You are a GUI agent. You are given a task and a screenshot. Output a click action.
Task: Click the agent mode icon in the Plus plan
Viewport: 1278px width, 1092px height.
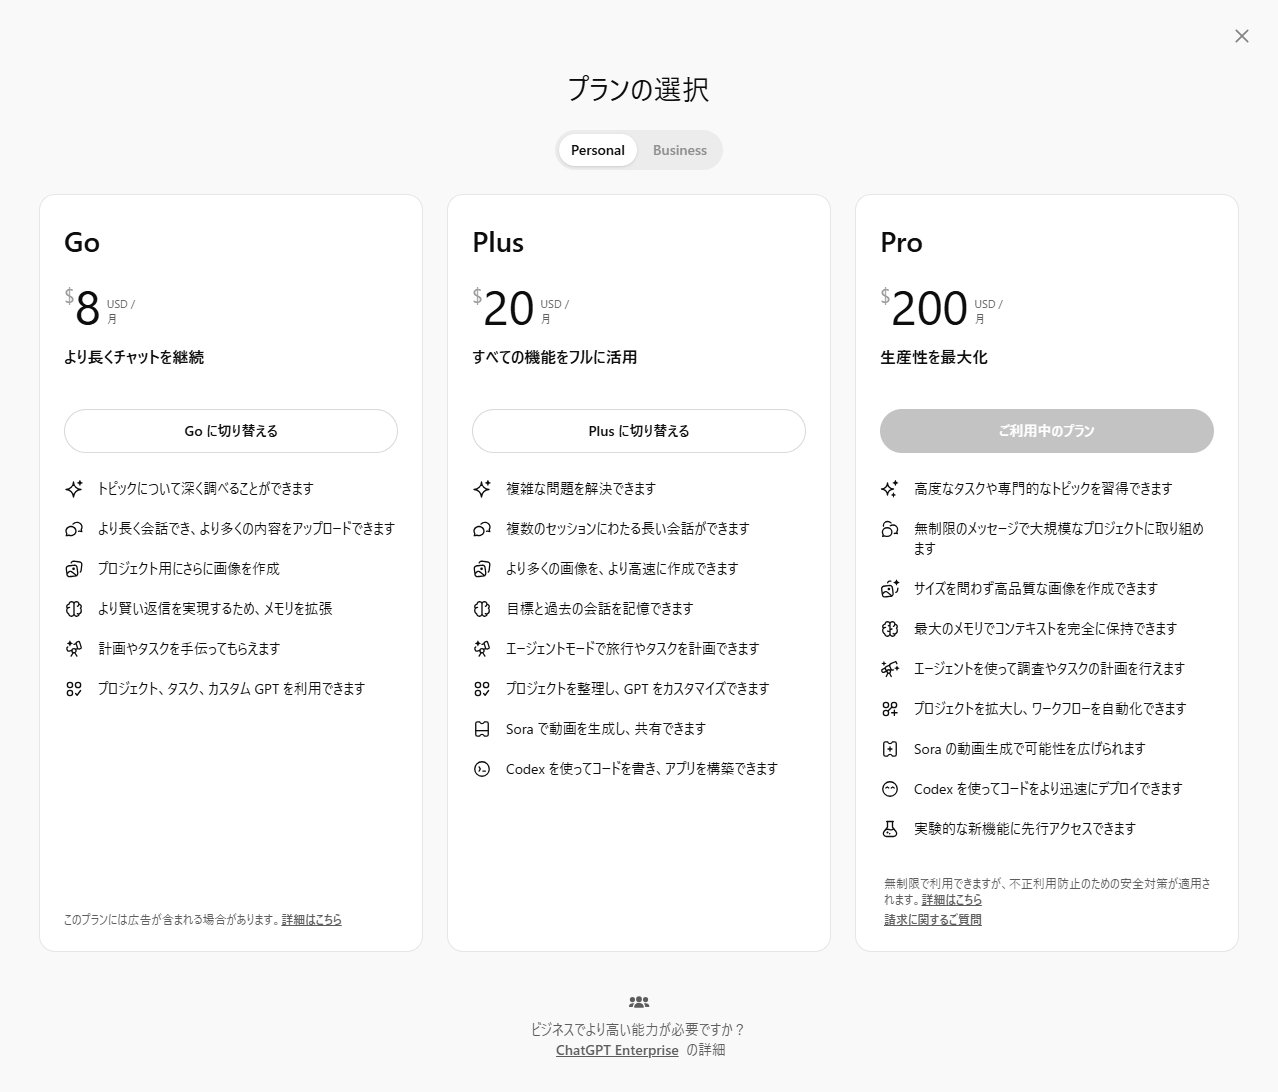click(481, 648)
